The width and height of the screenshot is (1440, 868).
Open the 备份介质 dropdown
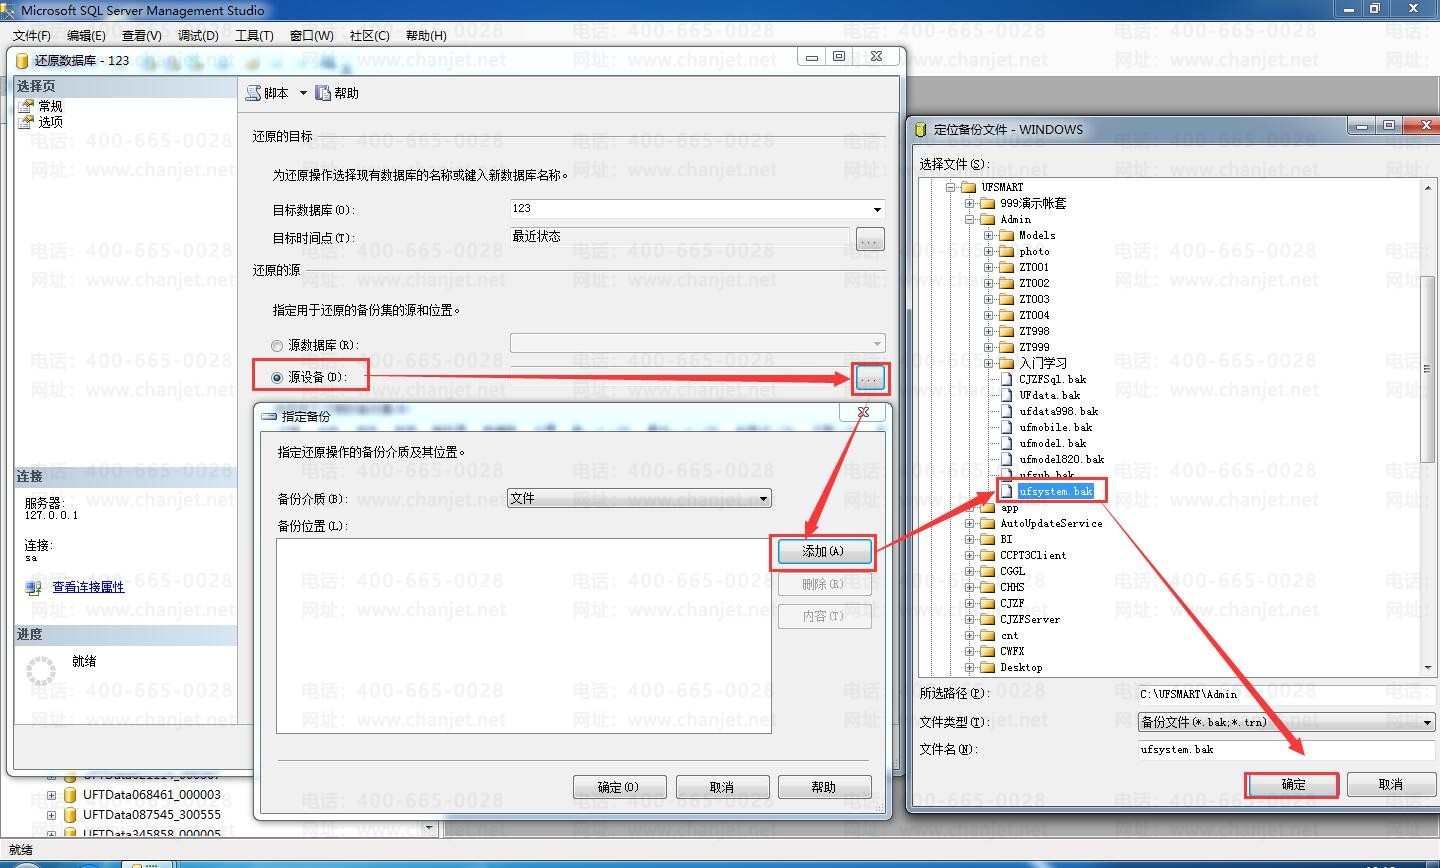[x=763, y=498]
